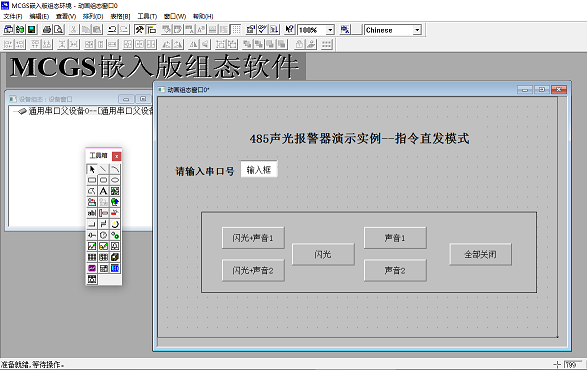The image size is (587, 370).
Task: Toggle the toolbox hammer button
Action: (139, 30)
